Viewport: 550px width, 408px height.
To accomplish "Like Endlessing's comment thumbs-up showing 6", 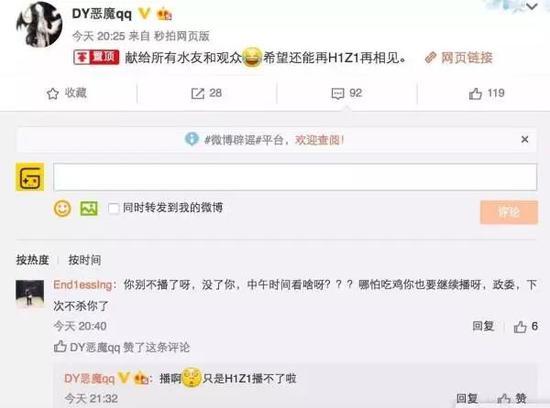I will pyautogui.click(x=520, y=327).
